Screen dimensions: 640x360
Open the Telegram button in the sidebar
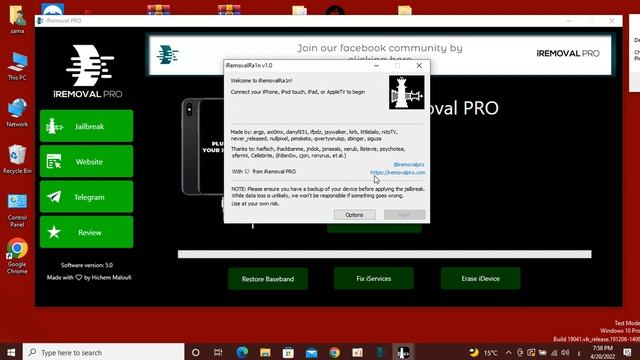[x=87, y=197]
